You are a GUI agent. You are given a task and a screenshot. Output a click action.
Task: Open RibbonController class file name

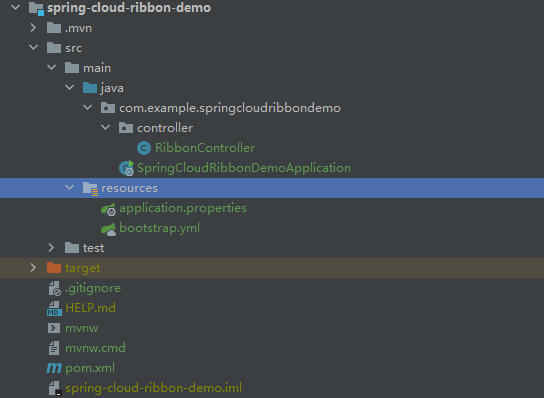(x=205, y=148)
